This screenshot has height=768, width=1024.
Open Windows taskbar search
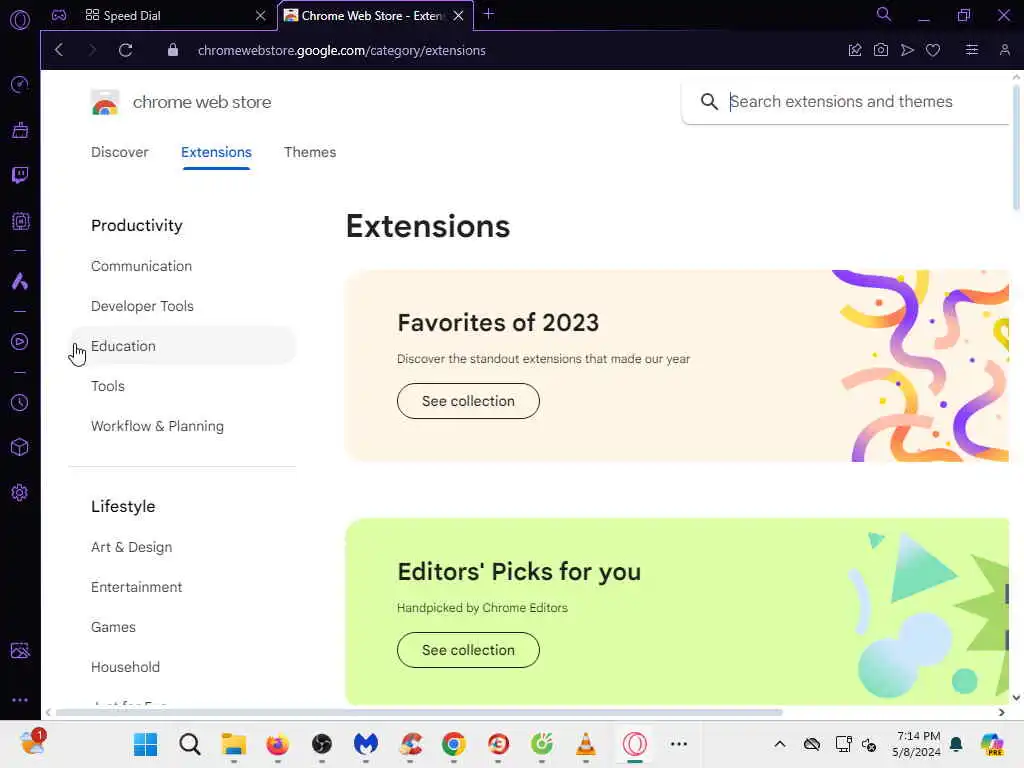(190, 744)
